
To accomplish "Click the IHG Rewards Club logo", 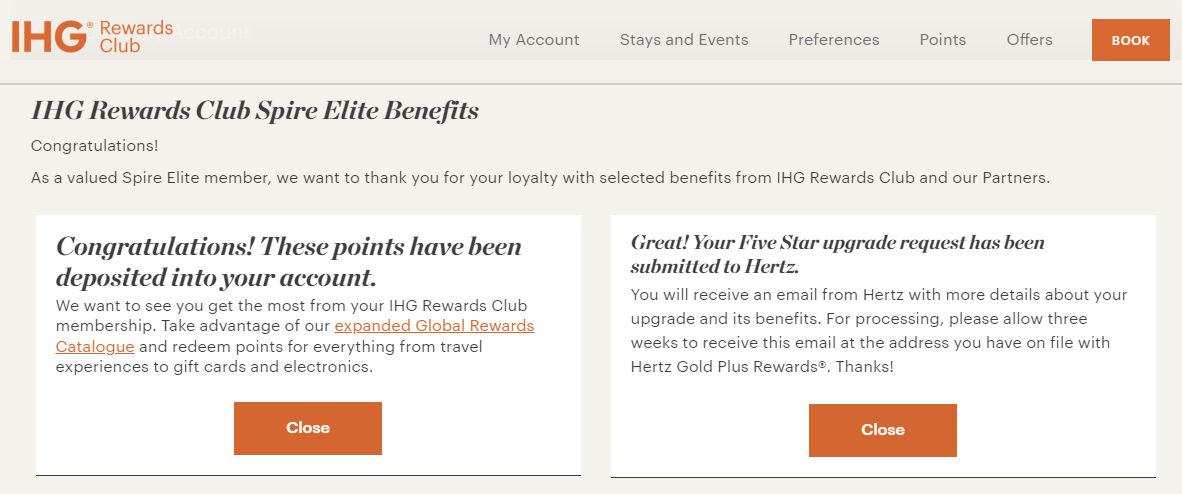I will click(x=90, y=36).
